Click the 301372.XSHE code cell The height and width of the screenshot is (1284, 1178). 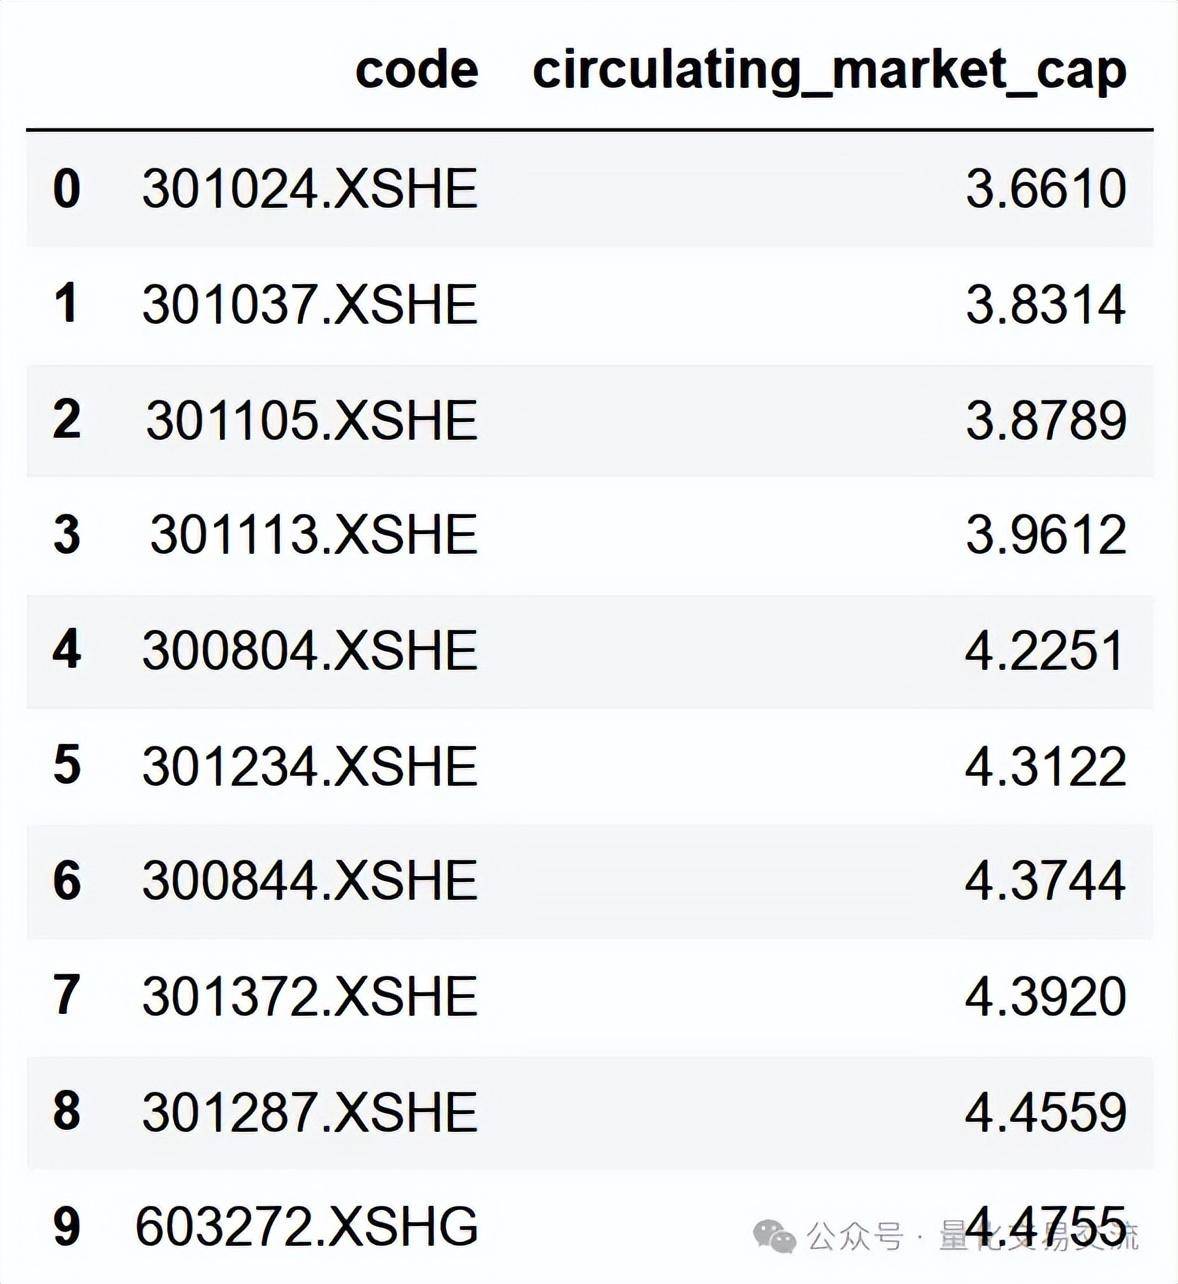click(310, 996)
